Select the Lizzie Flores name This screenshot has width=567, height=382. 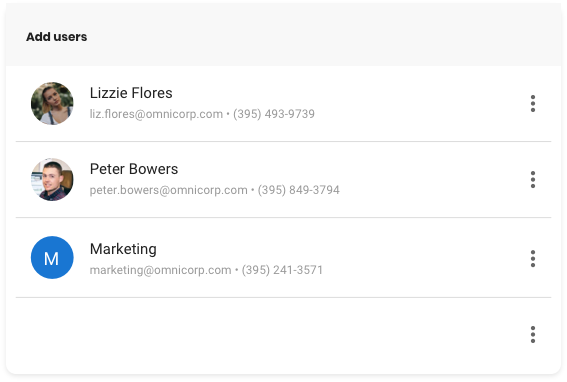click(x=131, y=93)
